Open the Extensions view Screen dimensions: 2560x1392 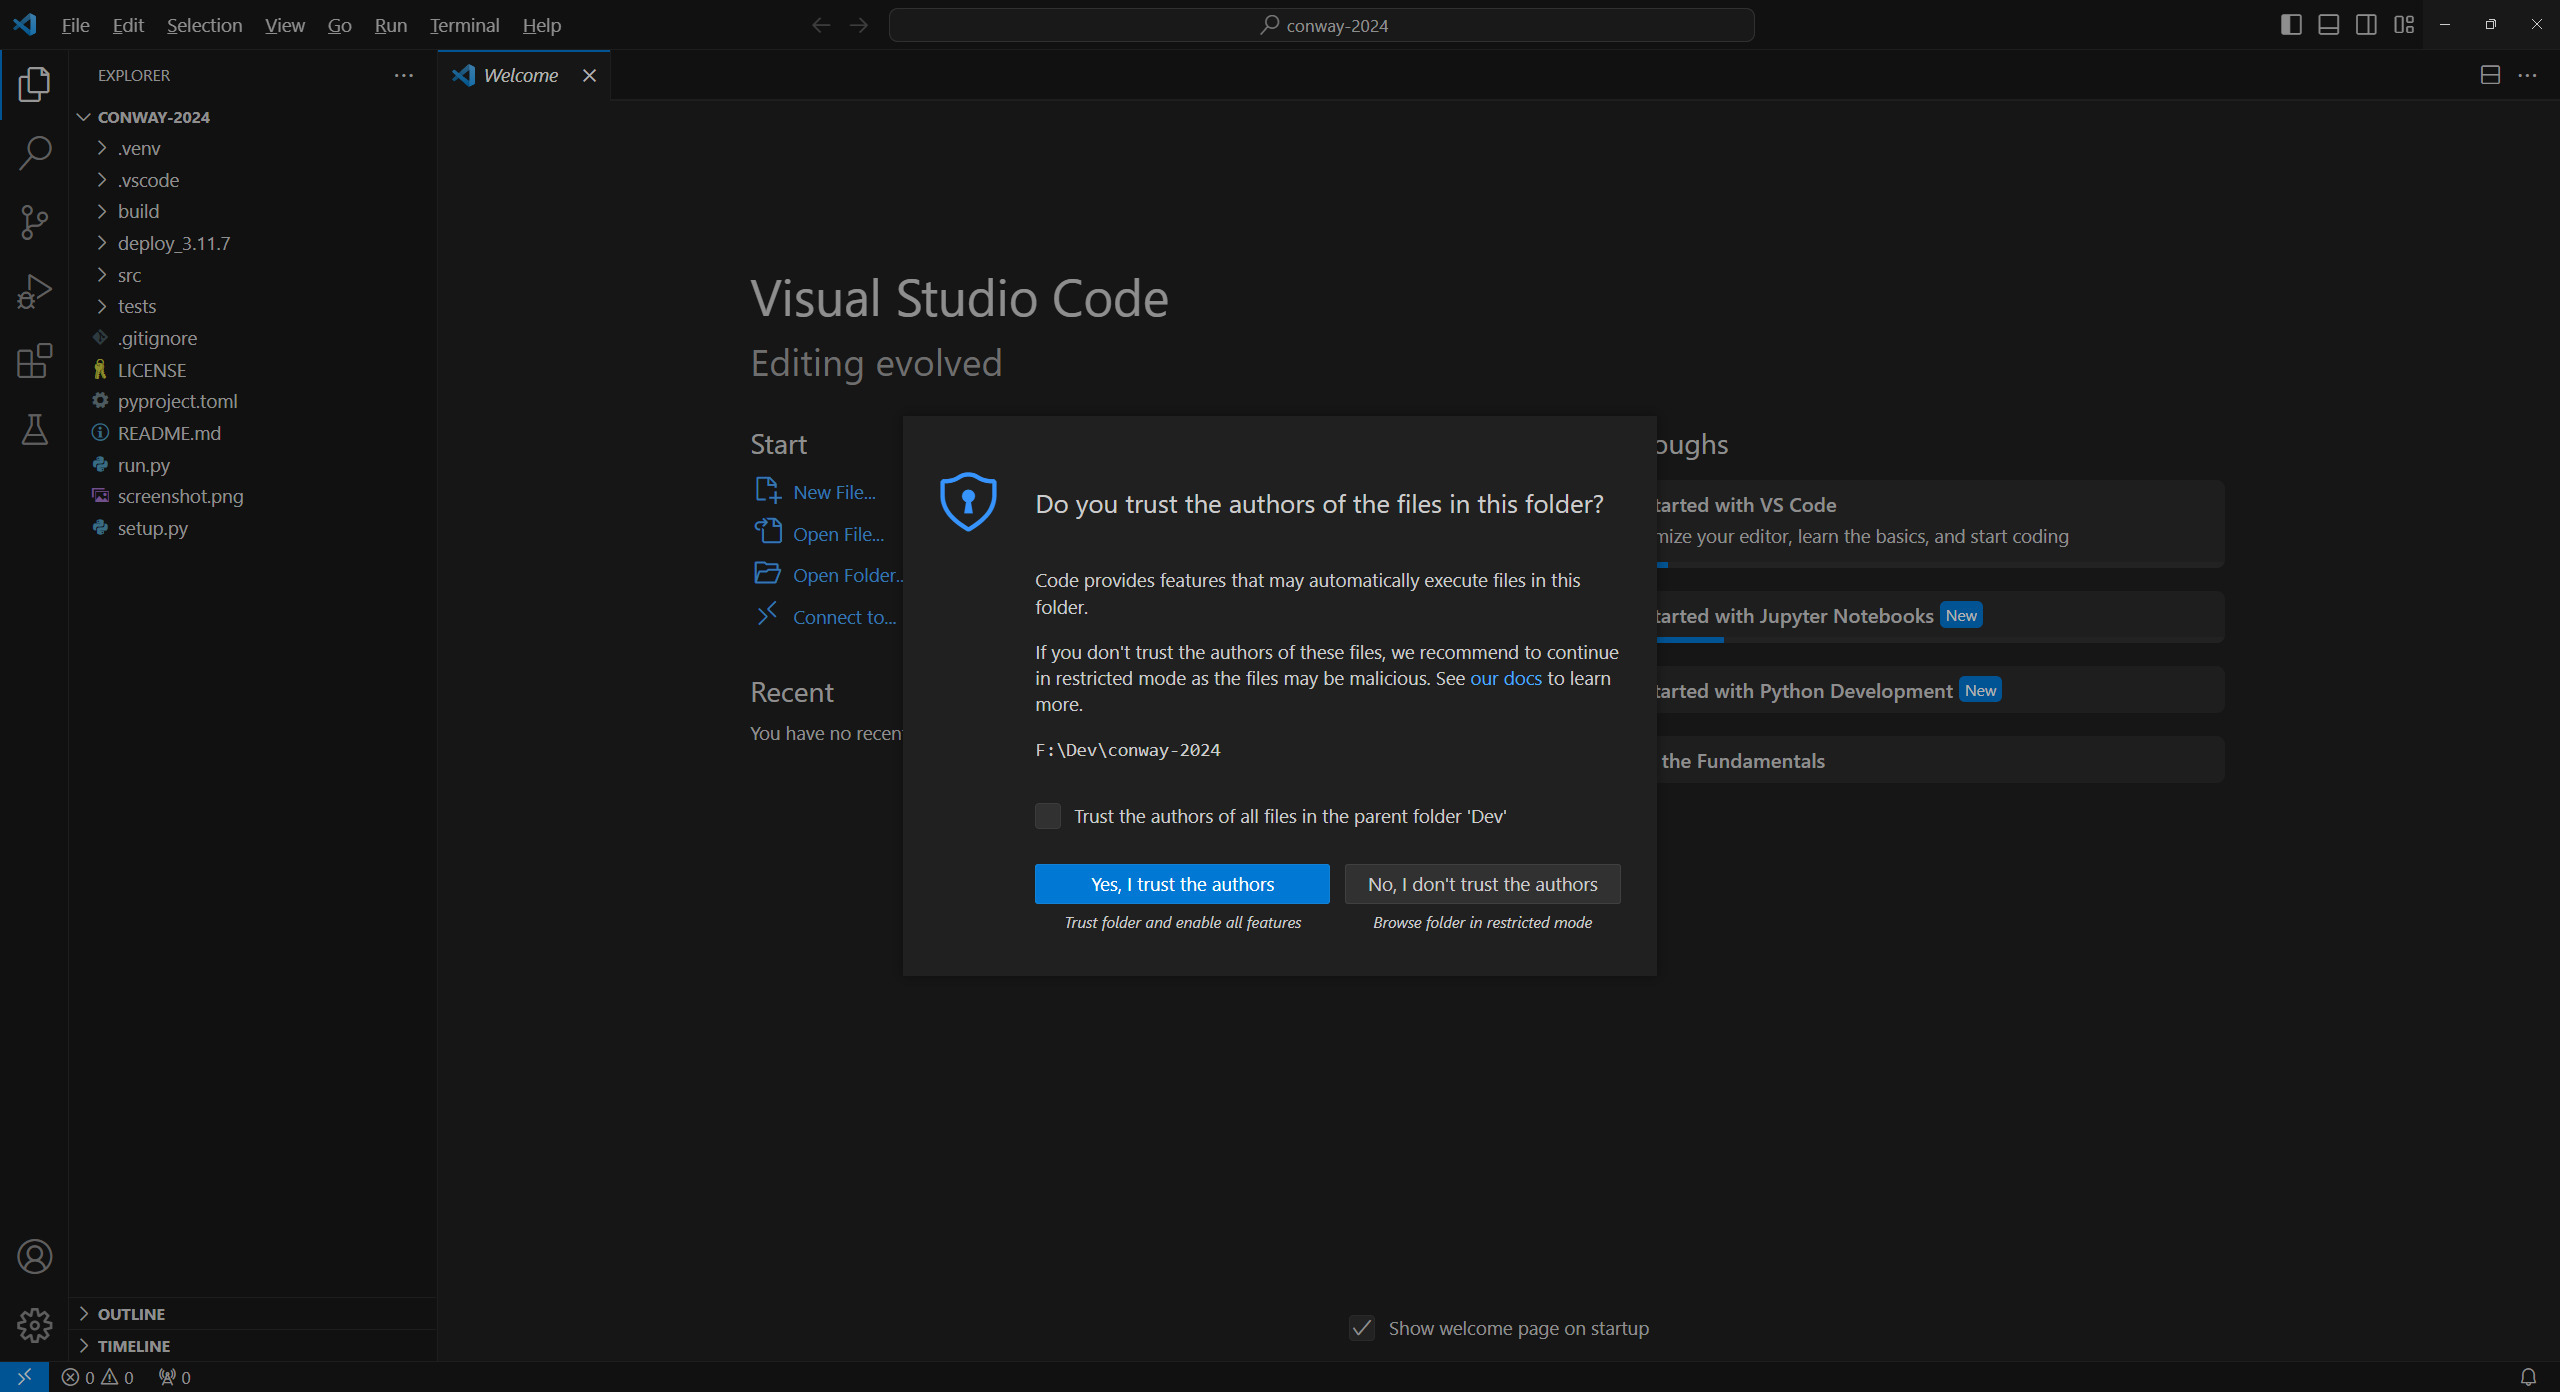[x=34, y=361]
